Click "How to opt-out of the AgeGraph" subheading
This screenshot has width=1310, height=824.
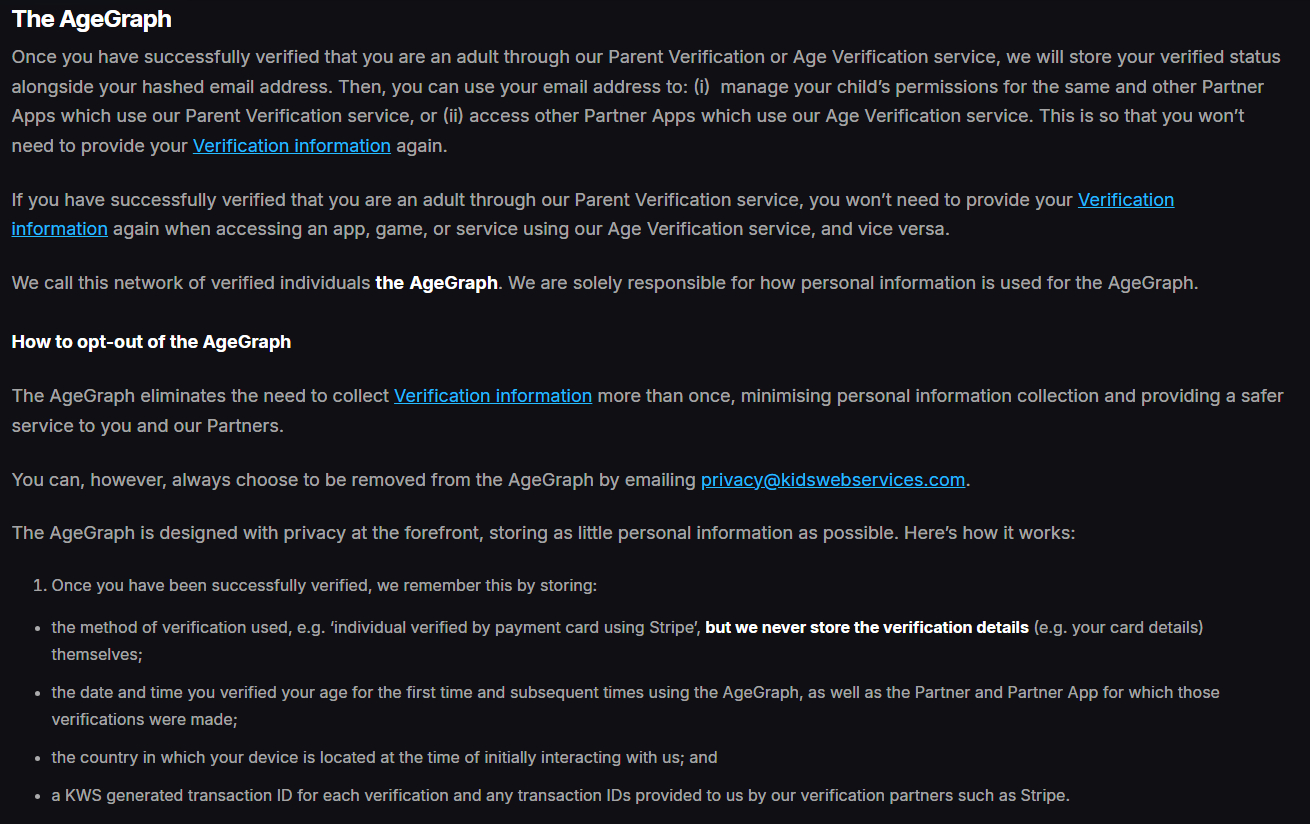151,342
